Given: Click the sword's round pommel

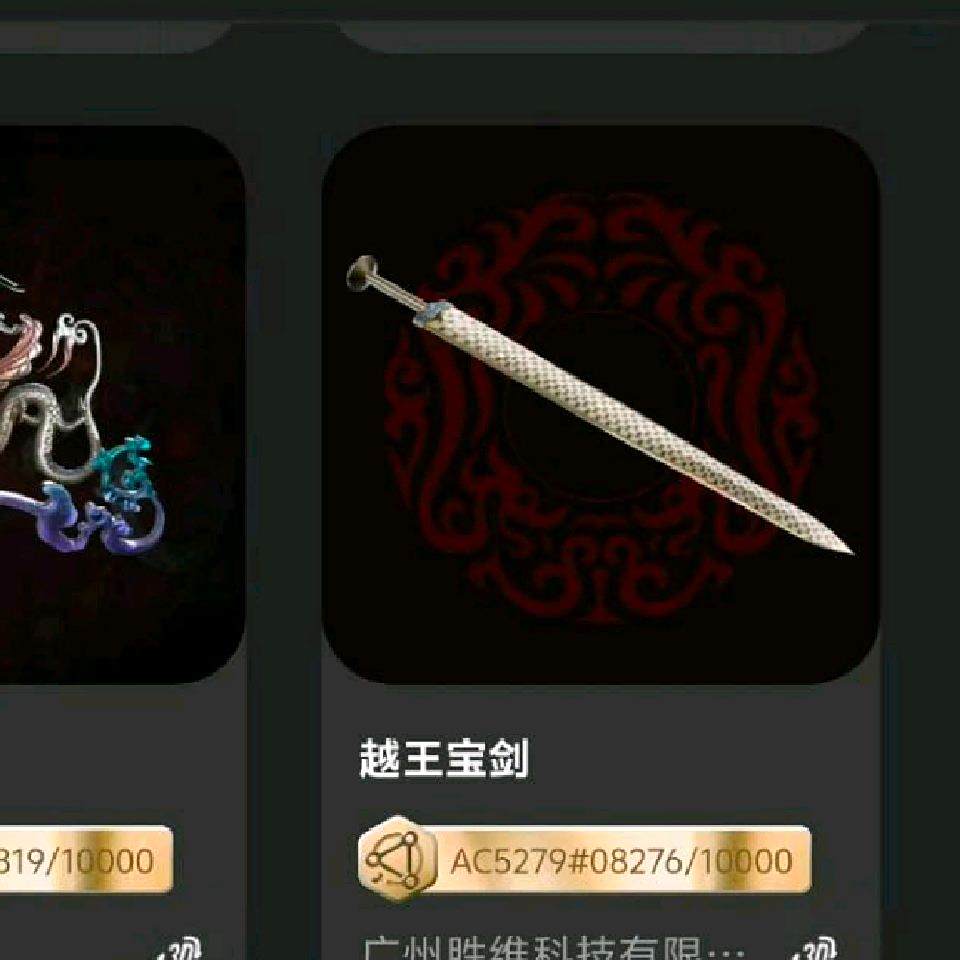Looking at the screenshot, I should pyautogui.click(x=362, y=273).
